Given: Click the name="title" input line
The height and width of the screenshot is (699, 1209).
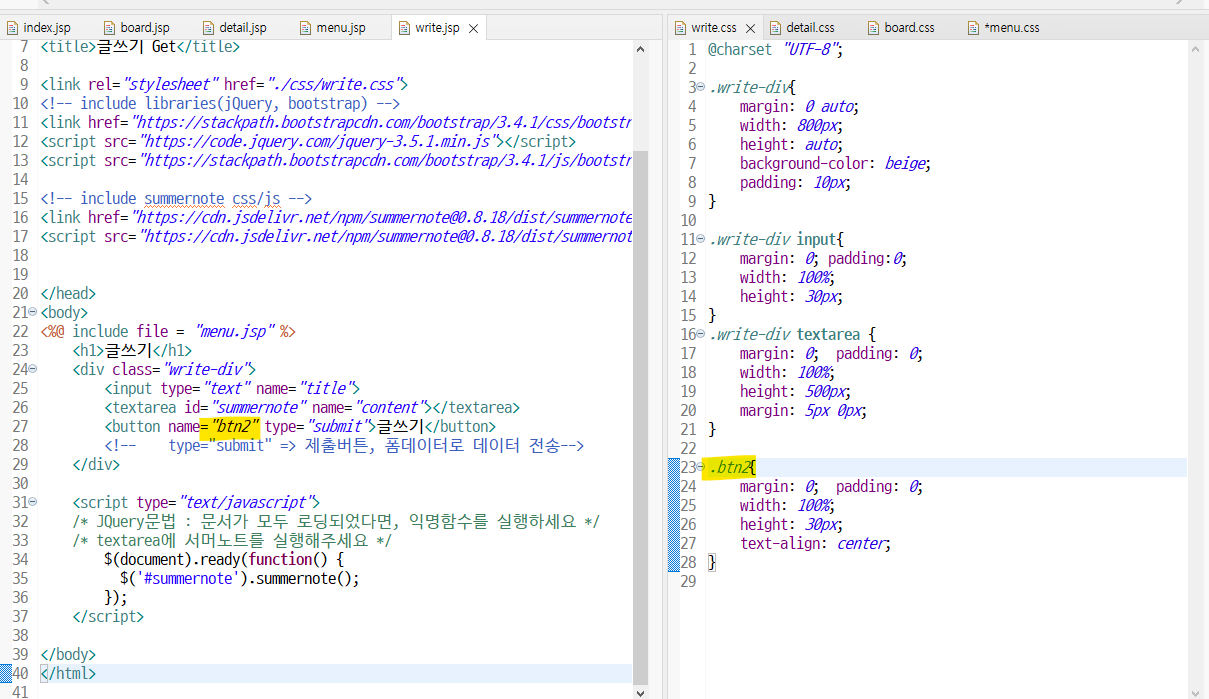Looking at the screenshot, I should [x=232, y=388].
